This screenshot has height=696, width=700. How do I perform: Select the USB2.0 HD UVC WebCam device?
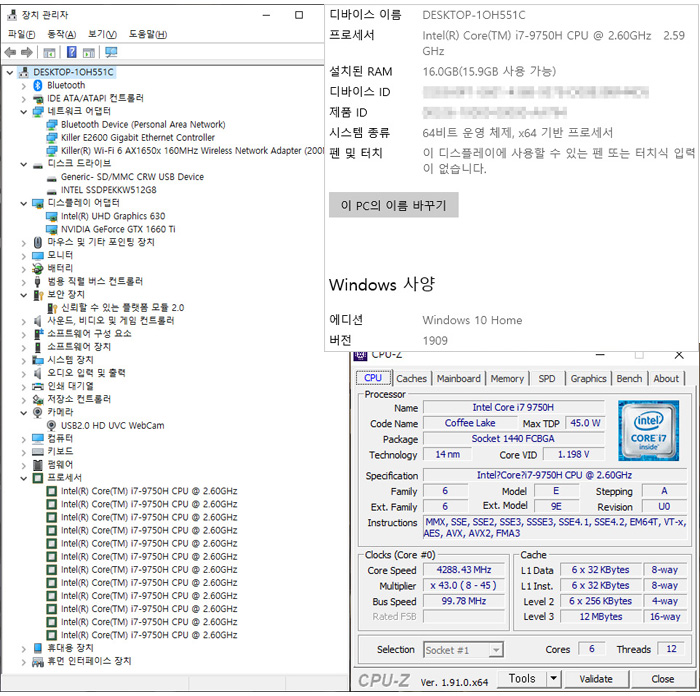pos(112,425)
